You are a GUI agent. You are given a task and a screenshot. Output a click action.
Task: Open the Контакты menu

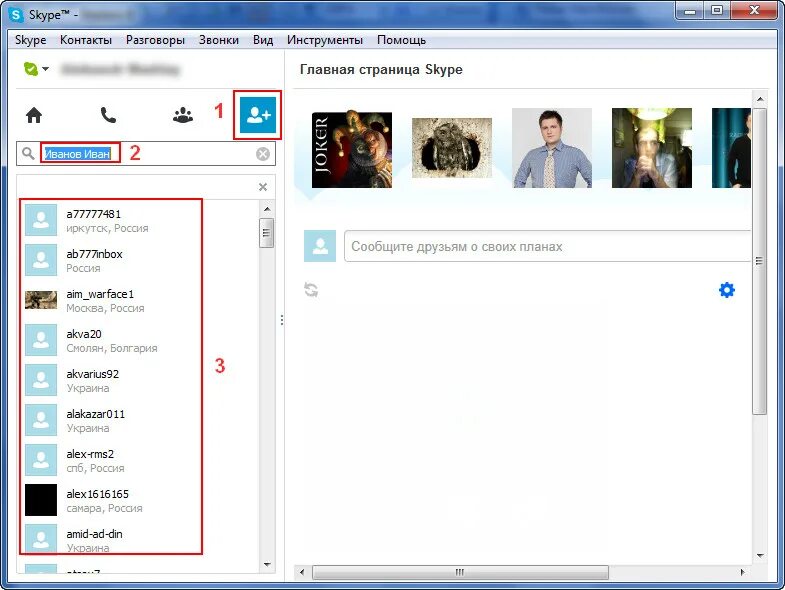(86, 40)
